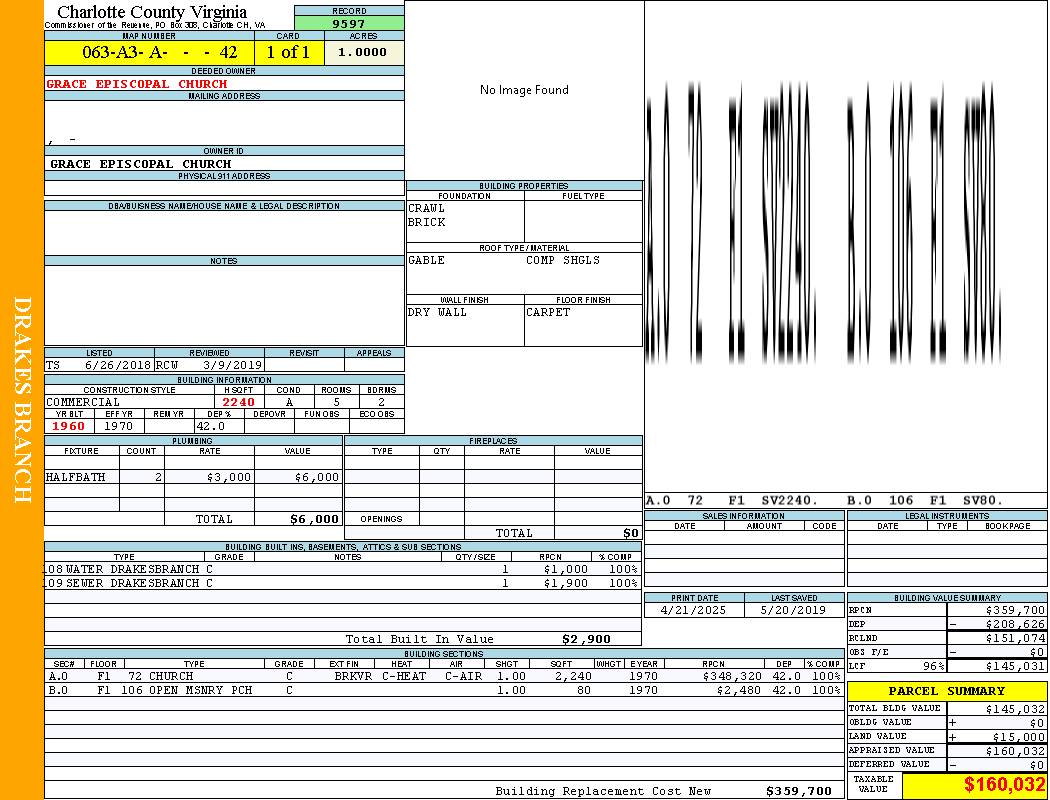Click the RPCN summary value $359,700
Screen dimensions: 1050x800
[1015, 611]
